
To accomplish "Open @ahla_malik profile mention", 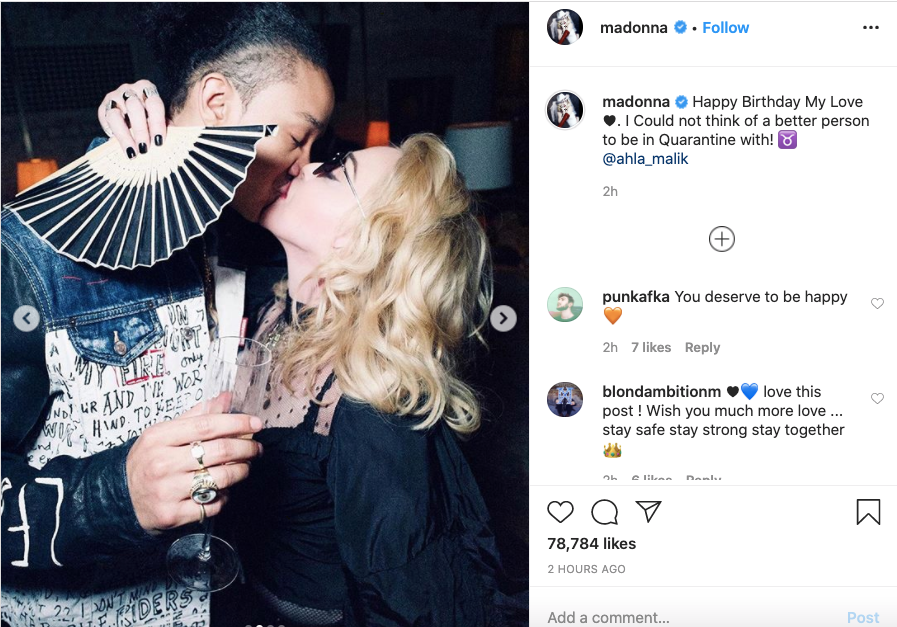I will point(645,158).
